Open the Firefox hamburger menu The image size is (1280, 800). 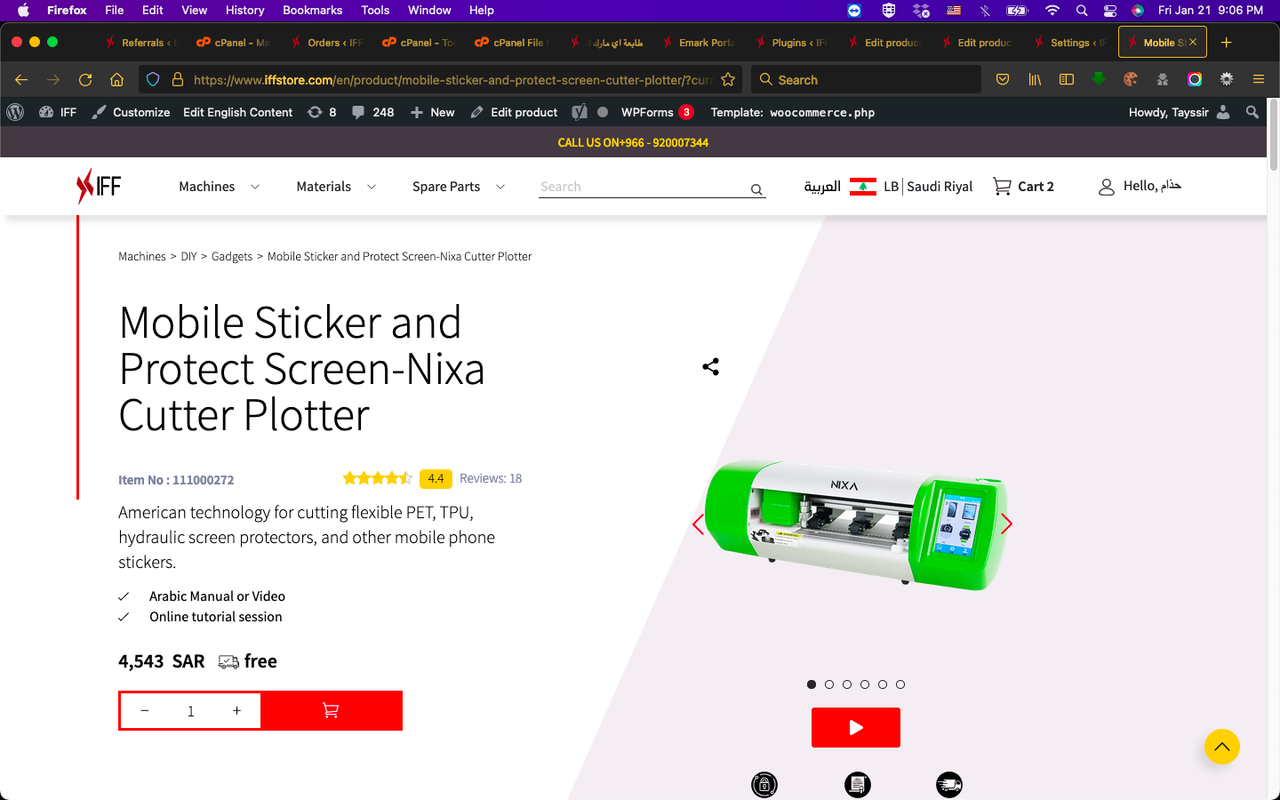[x=1259, y=79]
